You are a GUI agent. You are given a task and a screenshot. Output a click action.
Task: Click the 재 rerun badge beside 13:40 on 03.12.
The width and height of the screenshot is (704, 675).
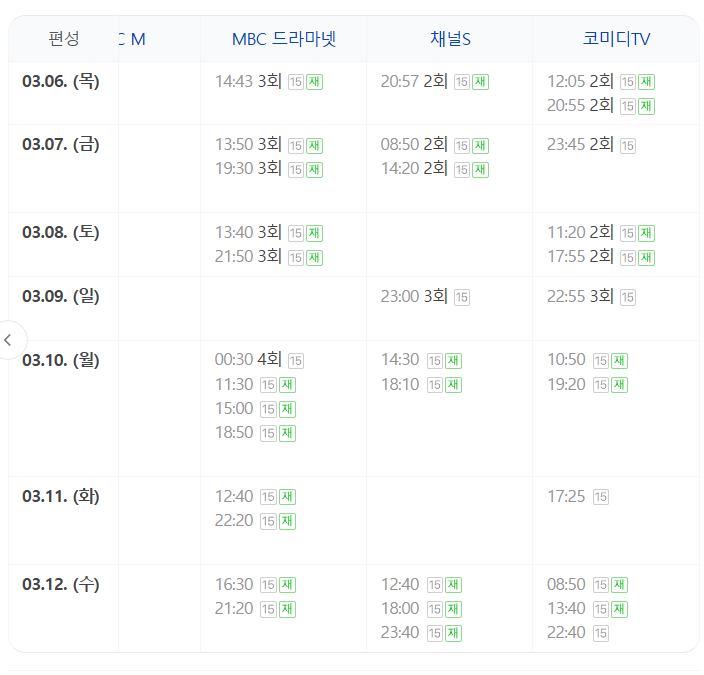[619, 609]
